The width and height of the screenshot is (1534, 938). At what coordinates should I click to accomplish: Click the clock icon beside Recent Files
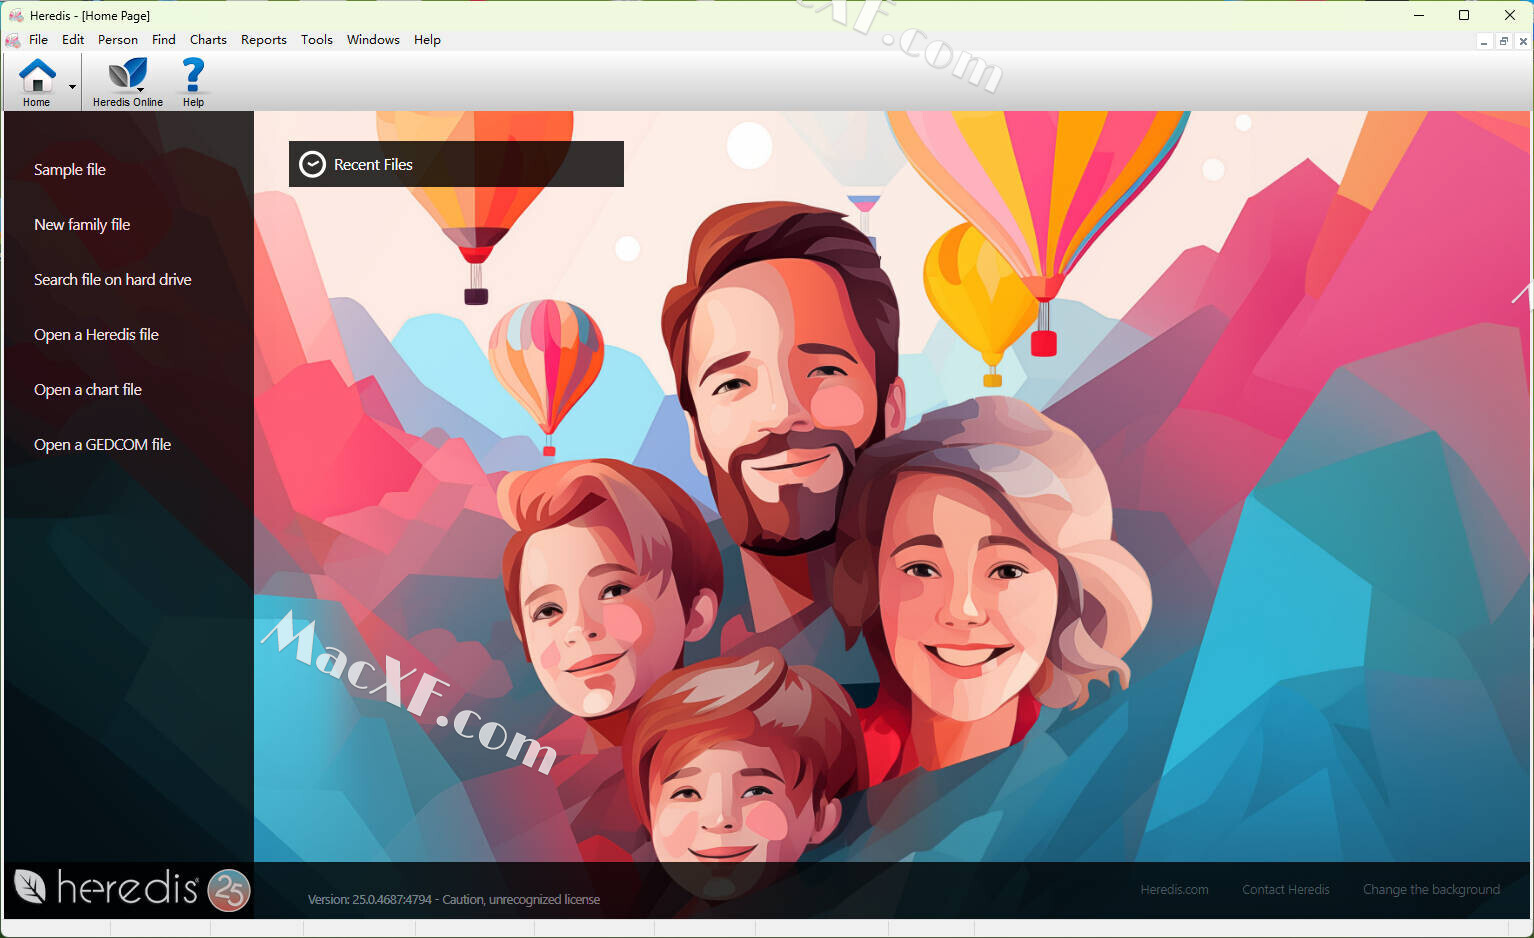pos(313,165)
